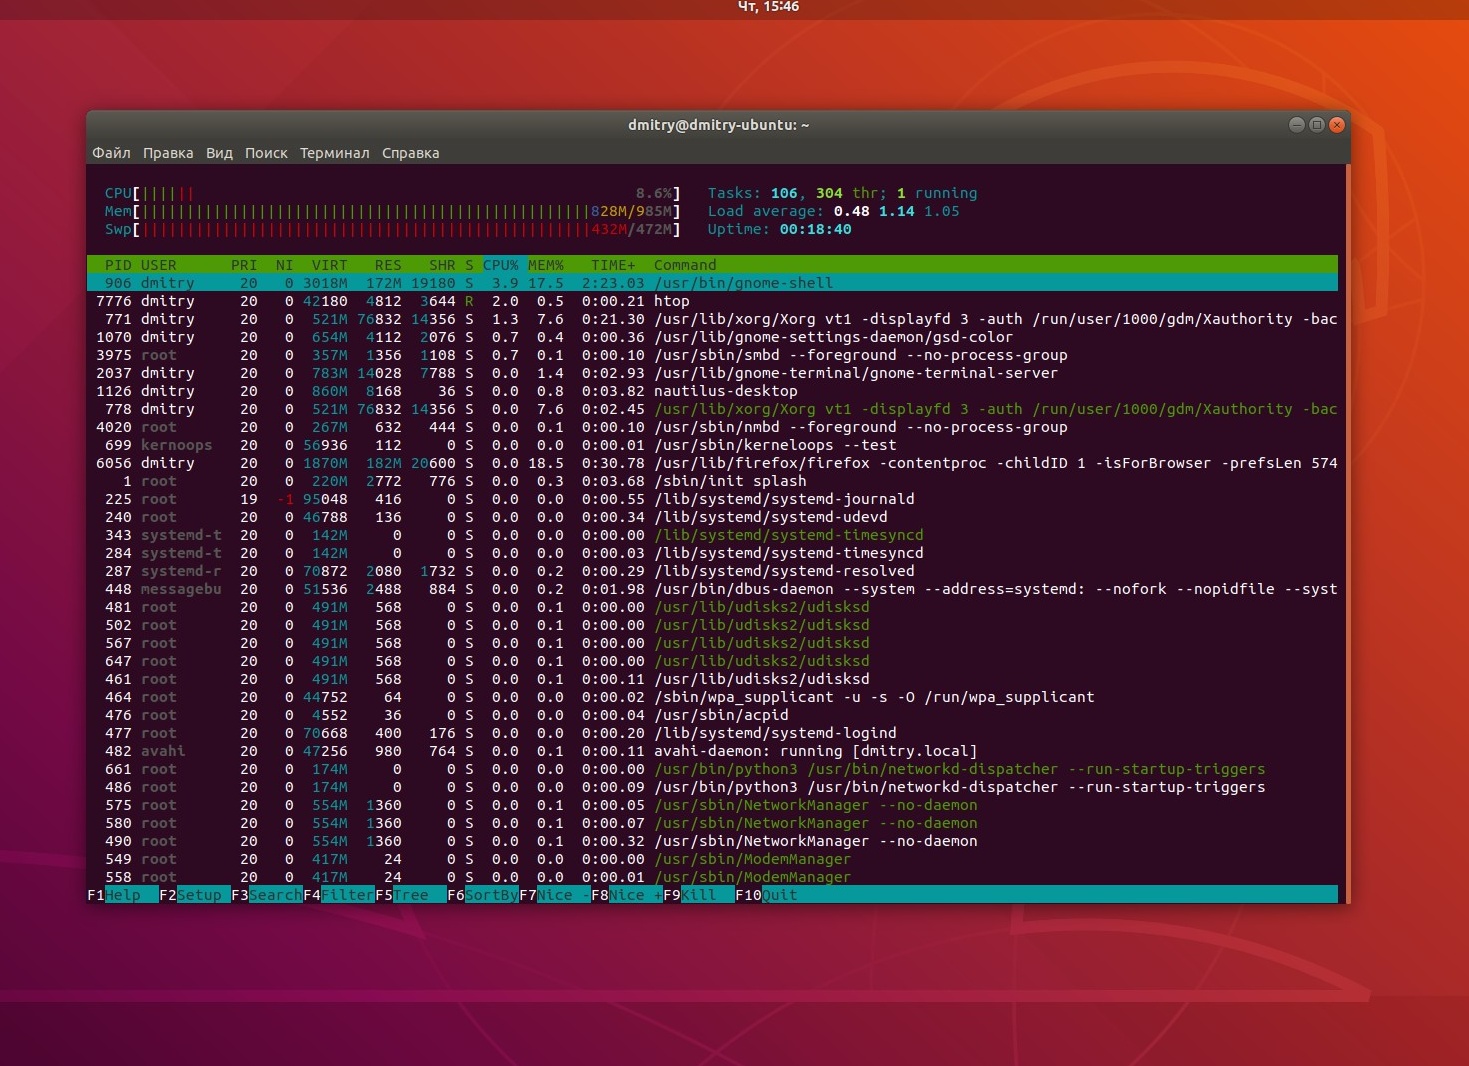Click the F3 Search function key label

coord(267,895)
